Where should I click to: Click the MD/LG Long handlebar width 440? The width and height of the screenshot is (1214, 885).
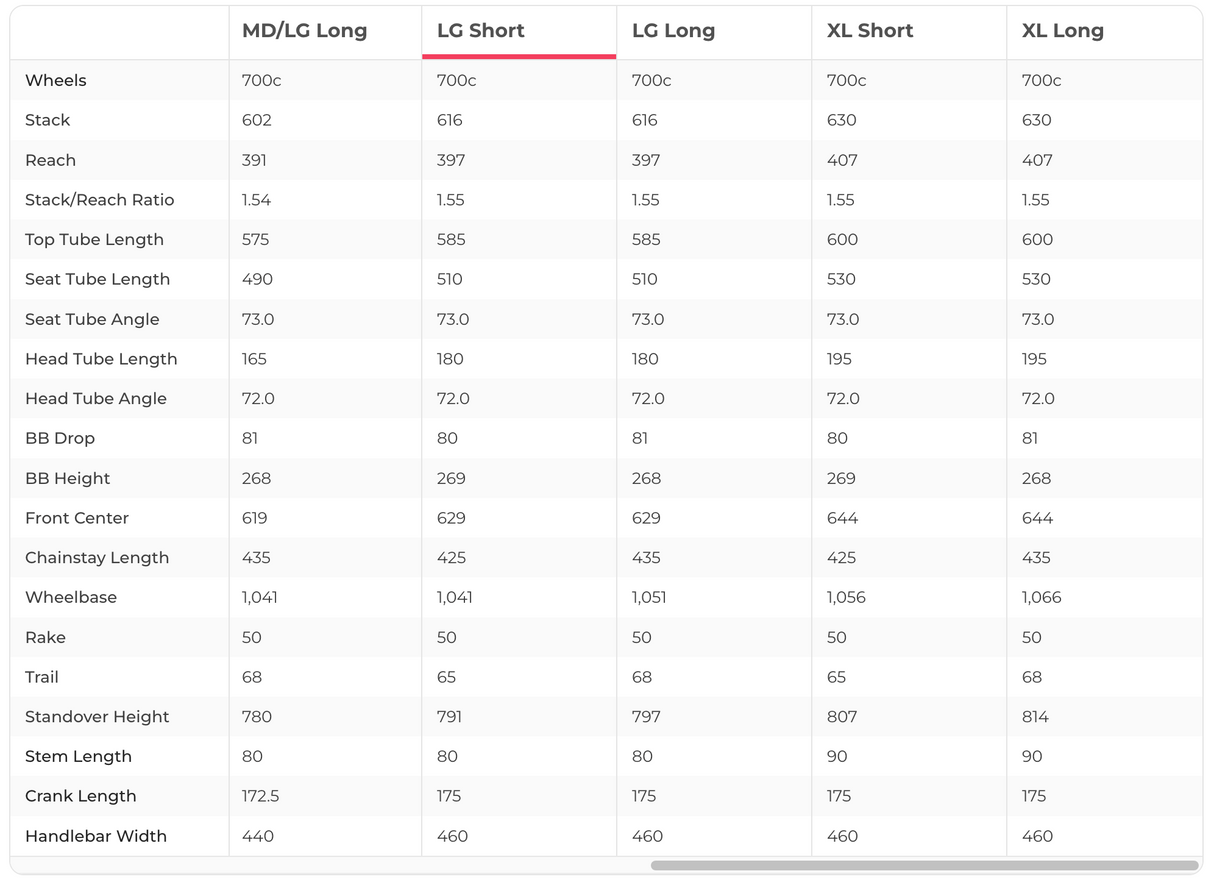pyautogui.click(x=258, y=836)
